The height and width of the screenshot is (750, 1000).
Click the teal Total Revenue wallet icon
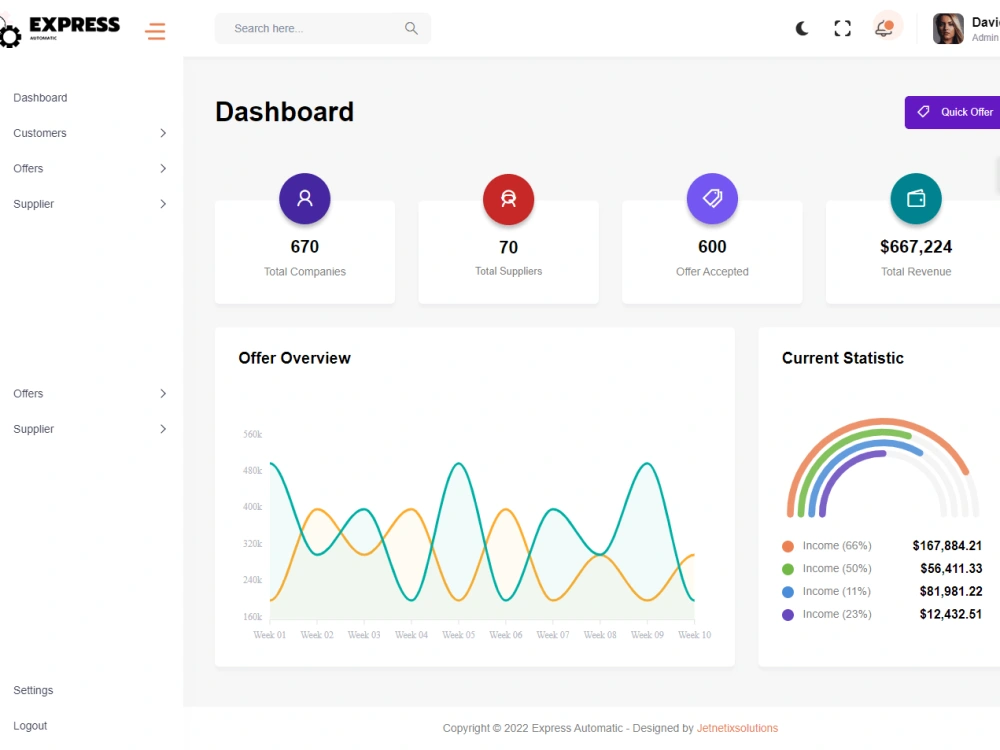tap(916, 198)
